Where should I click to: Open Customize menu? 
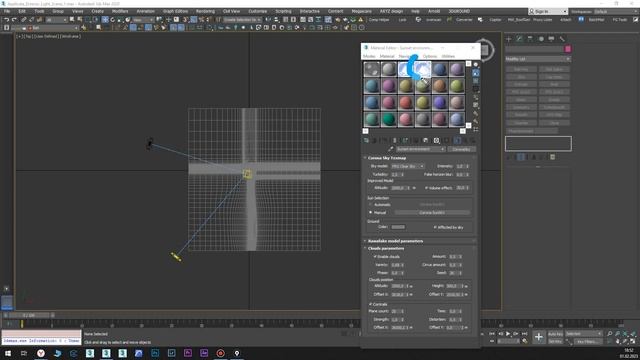pos(258,11)
